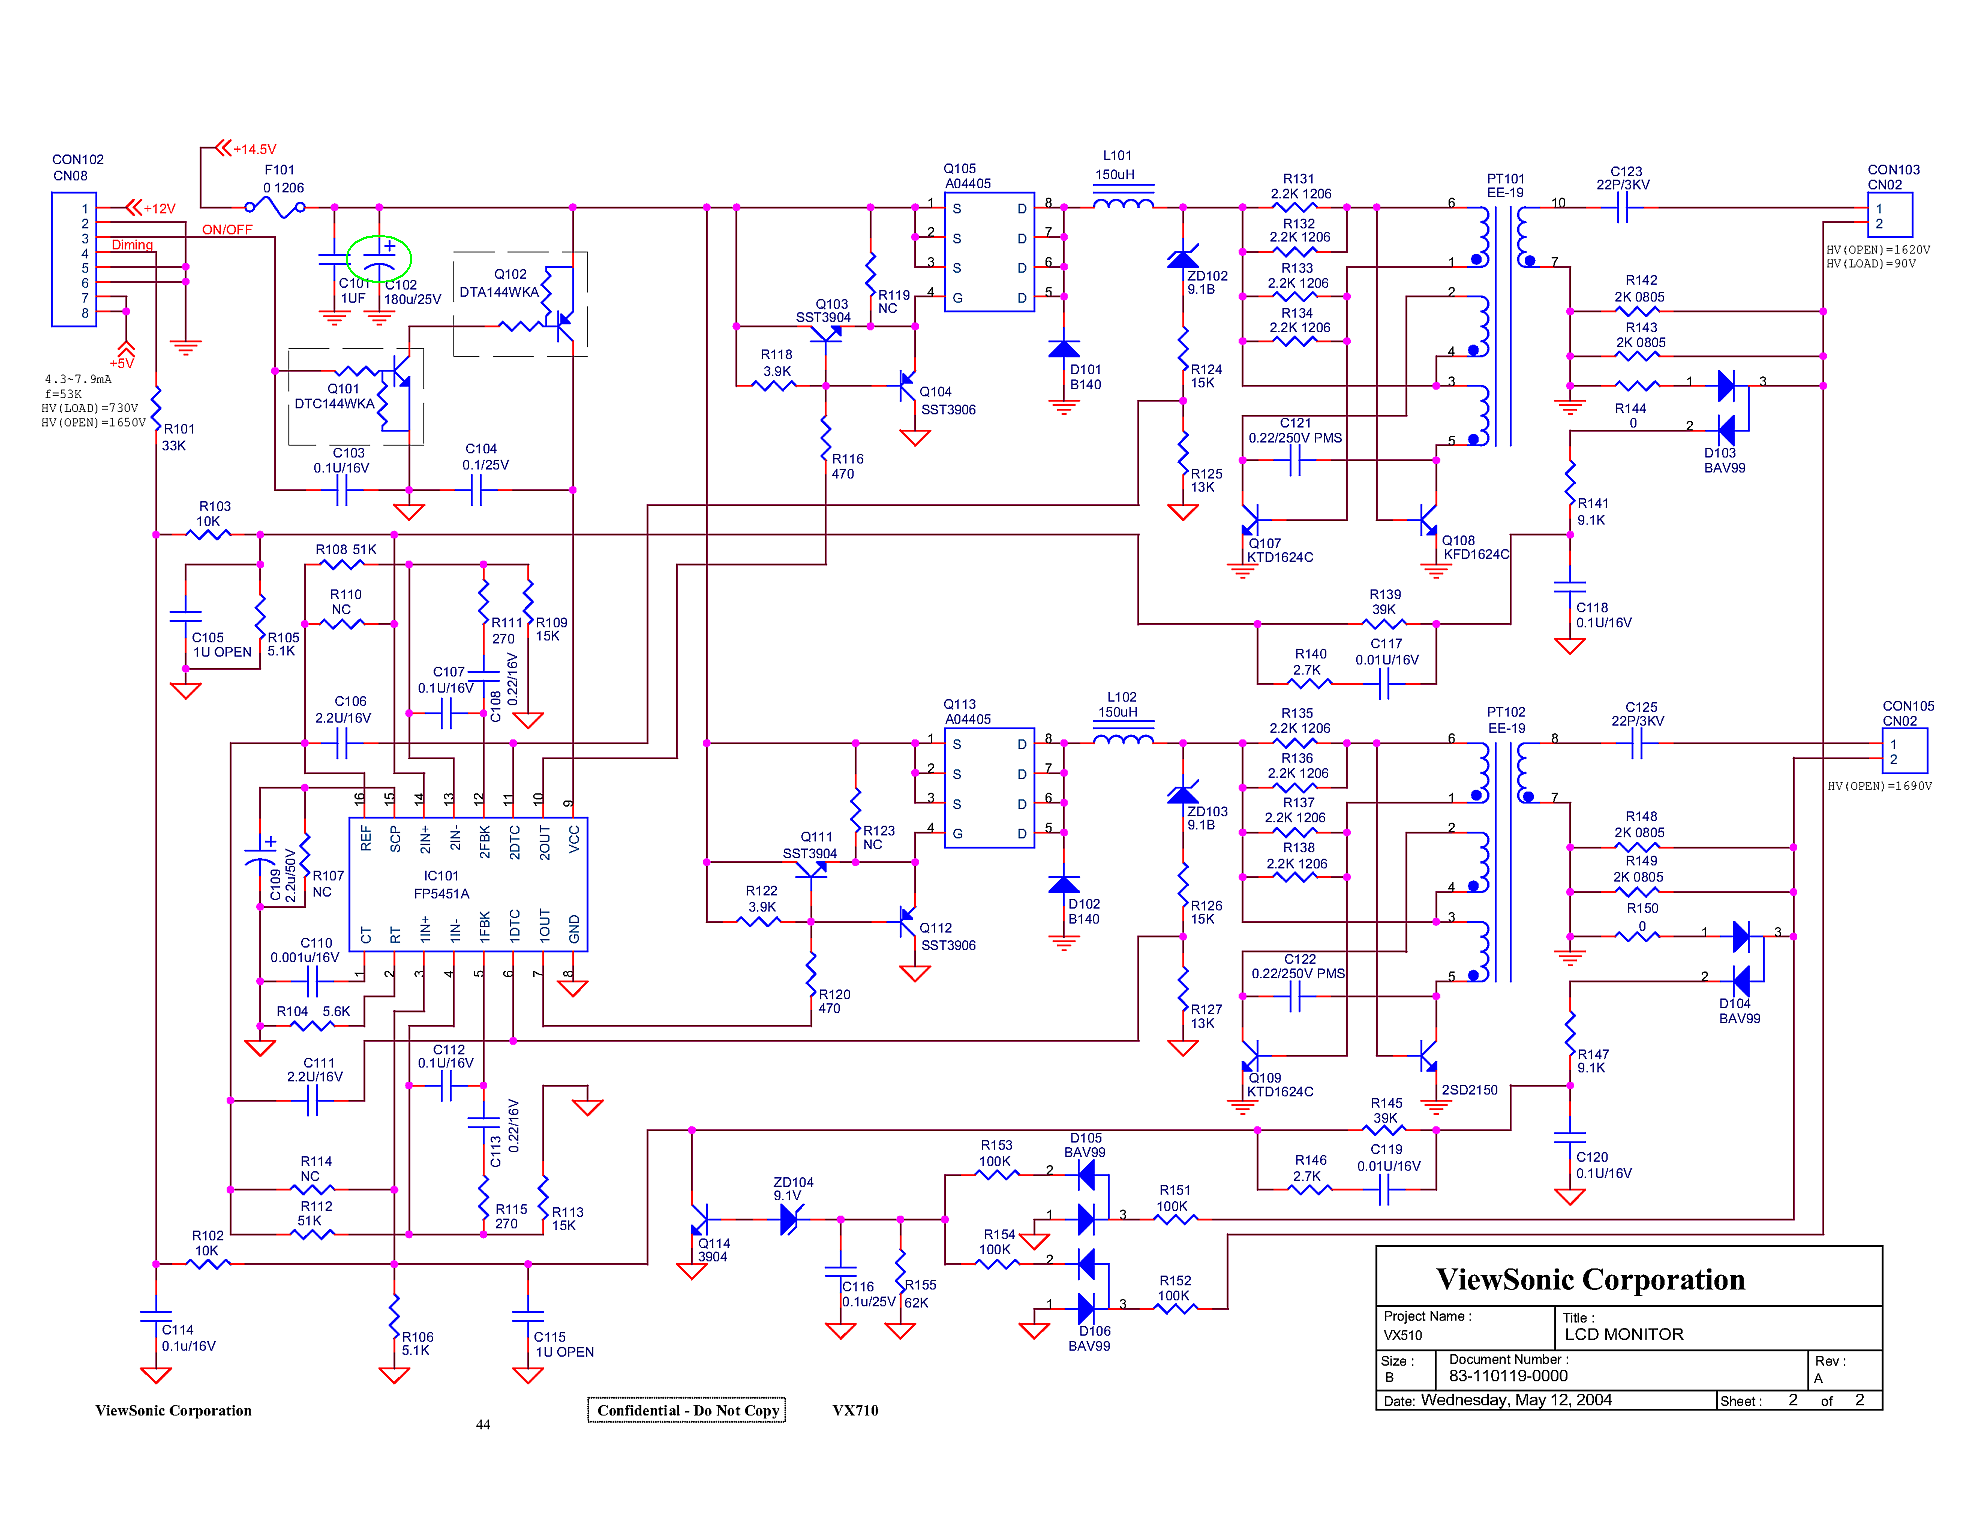Click the CON103 connector box
1980x1530 pixels.
click(1890, 215)
